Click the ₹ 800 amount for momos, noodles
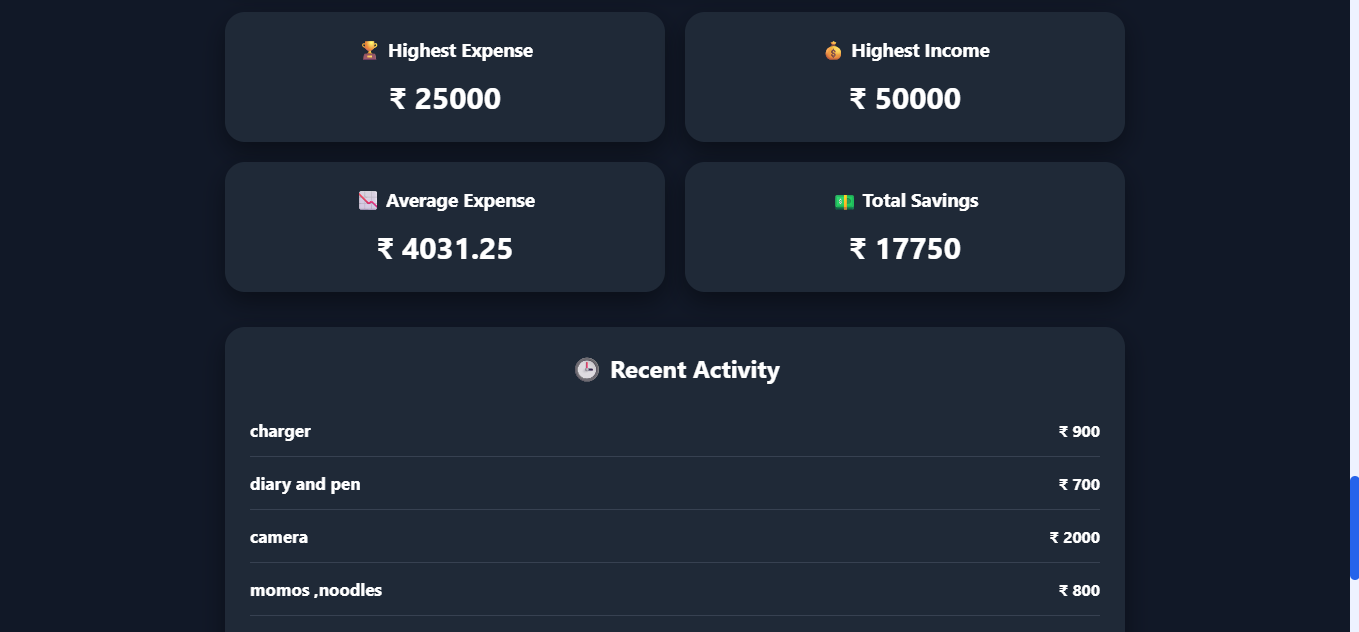Image resolution: width=1359 pixels, height=632 pixels. (1079, 591)
